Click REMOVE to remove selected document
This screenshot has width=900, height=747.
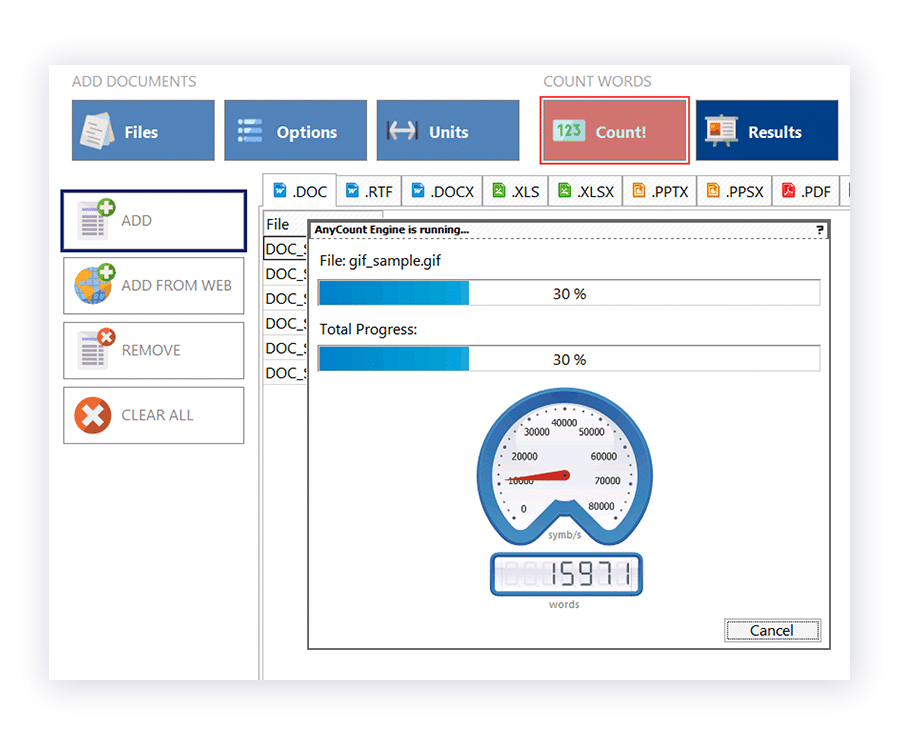click(x=154, y=350)
